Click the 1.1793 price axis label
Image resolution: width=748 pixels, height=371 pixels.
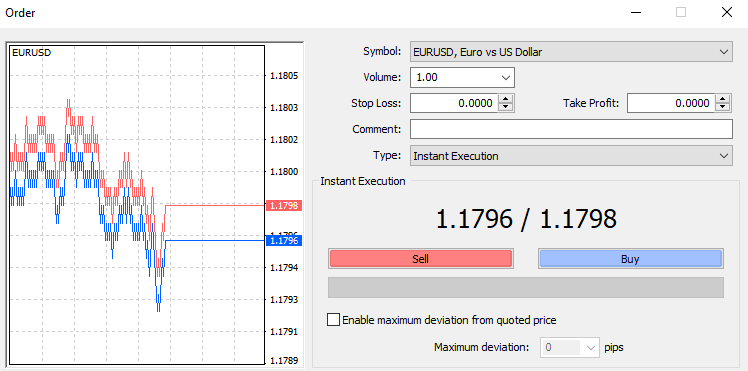pos(284,299)
